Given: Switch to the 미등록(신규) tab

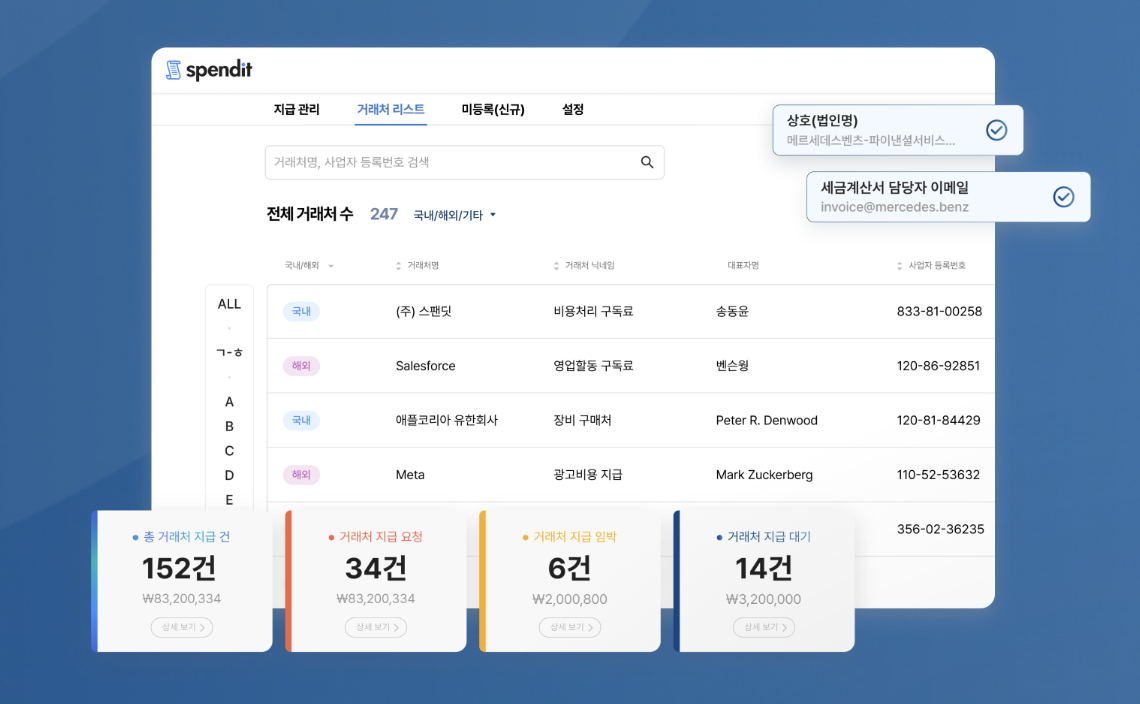Looking at the screenshot, I should click(x=493, y=109).
